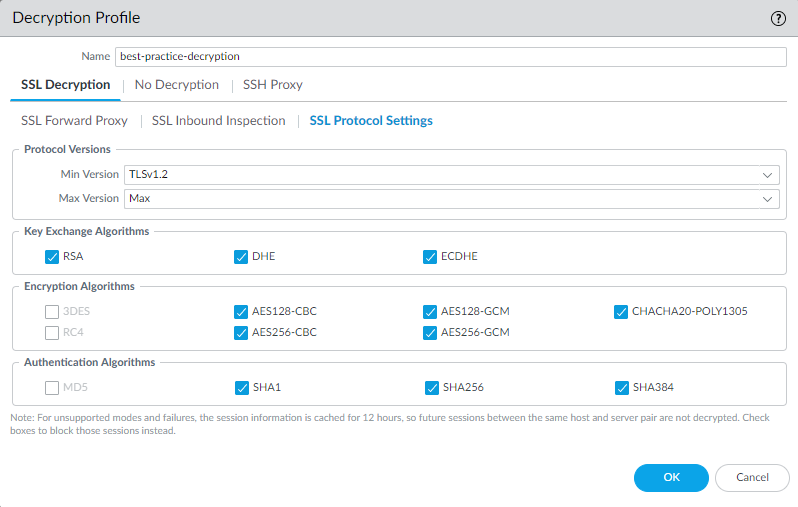The width and height of the screenshot is (798, 507).
Task: Uncheck the RSA key exchange checkbox
Action: [x=52, y=256]
